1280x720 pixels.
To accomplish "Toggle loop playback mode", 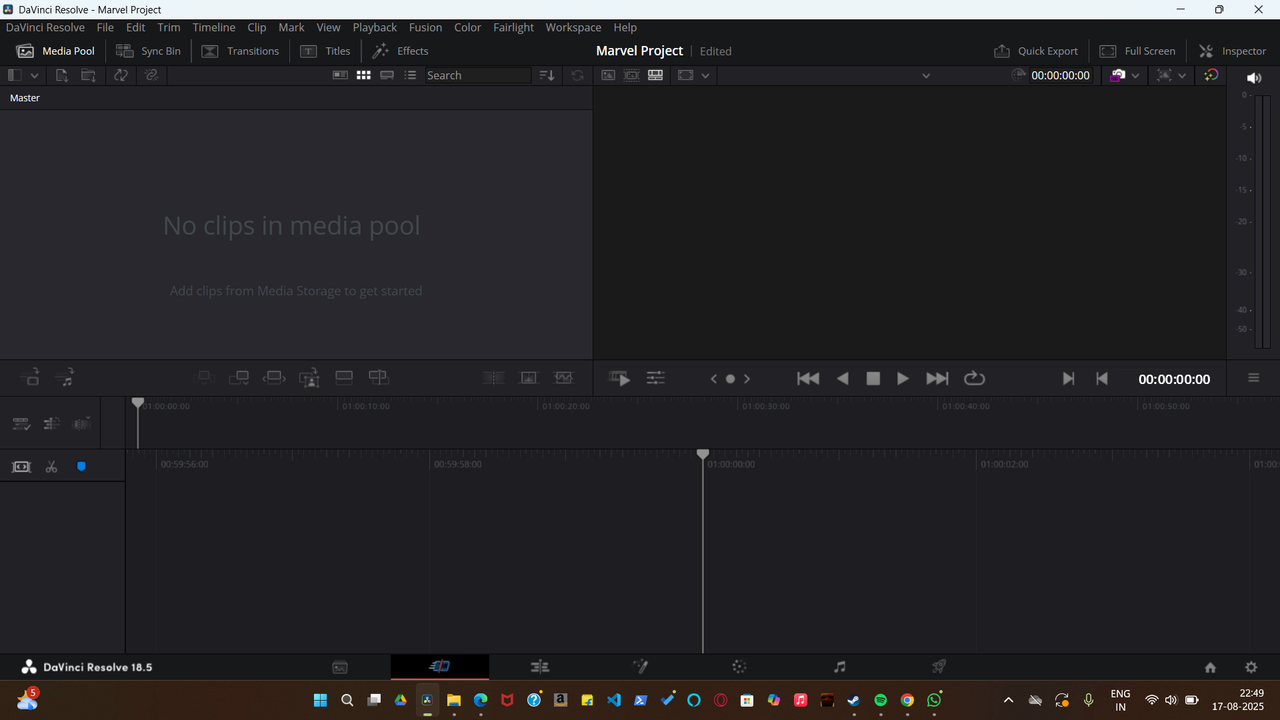I will pos(974,378).
